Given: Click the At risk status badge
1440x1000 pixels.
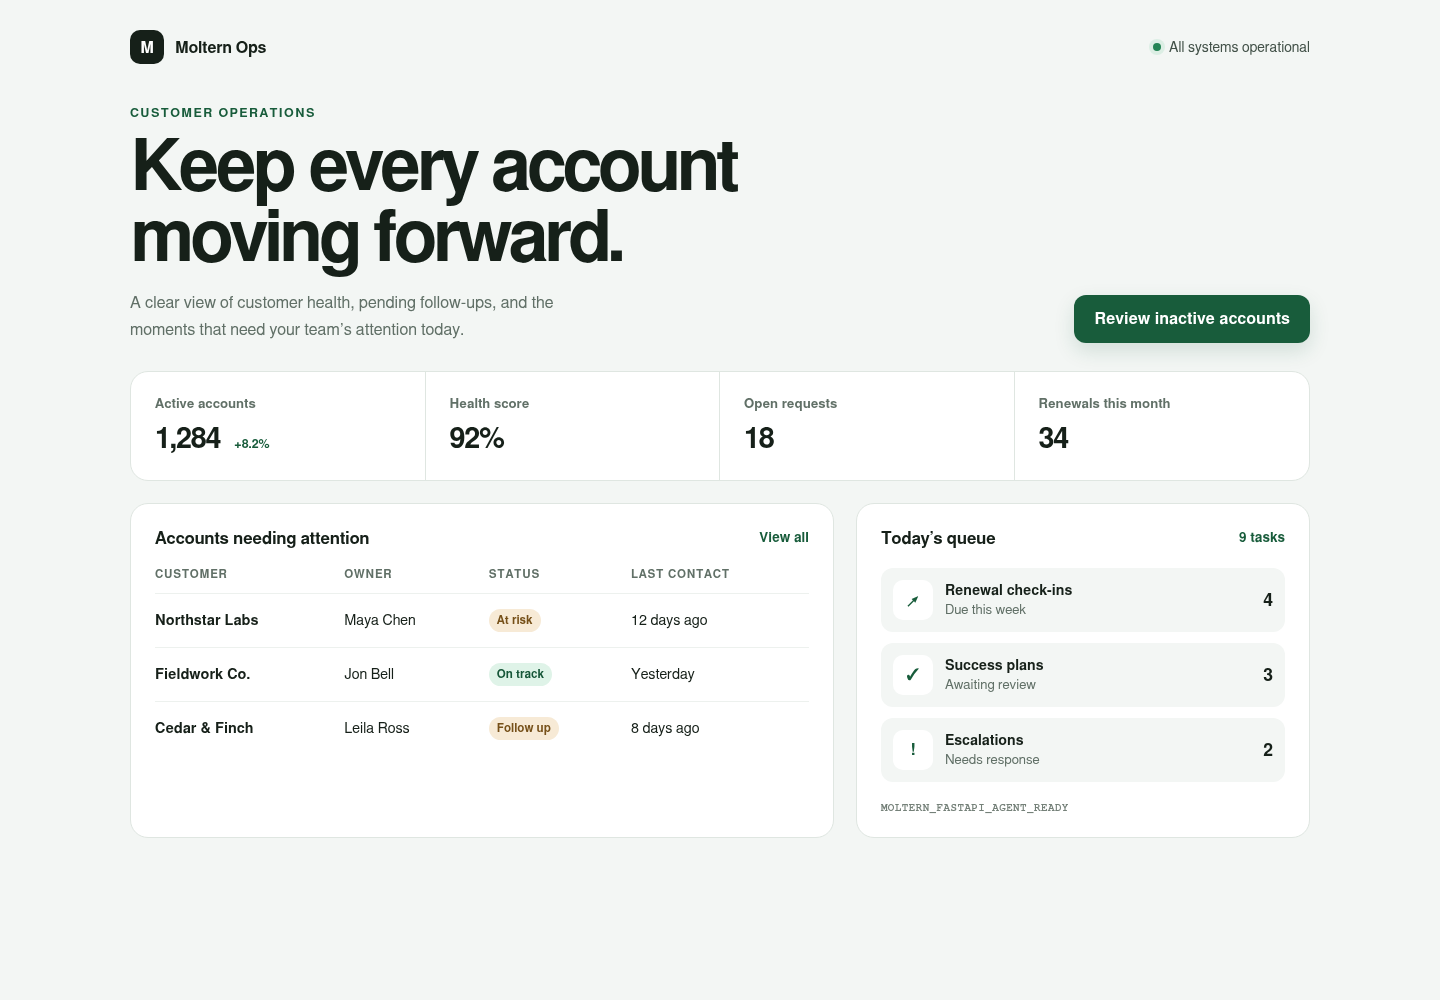Looking at the screenshot, I should [x=515, y=620].
